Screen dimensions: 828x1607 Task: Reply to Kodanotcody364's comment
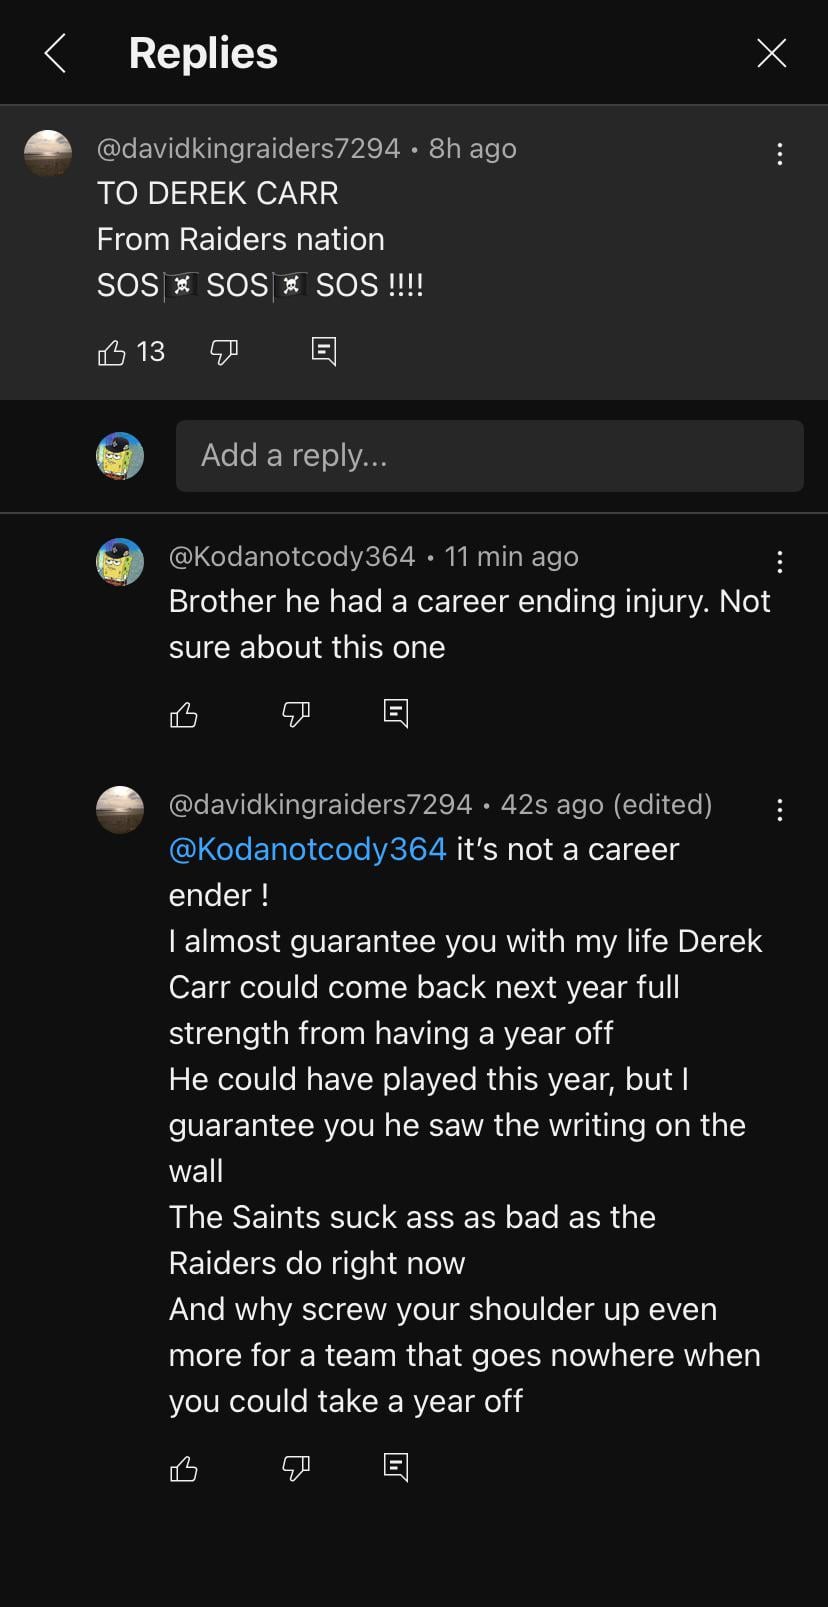396,713
